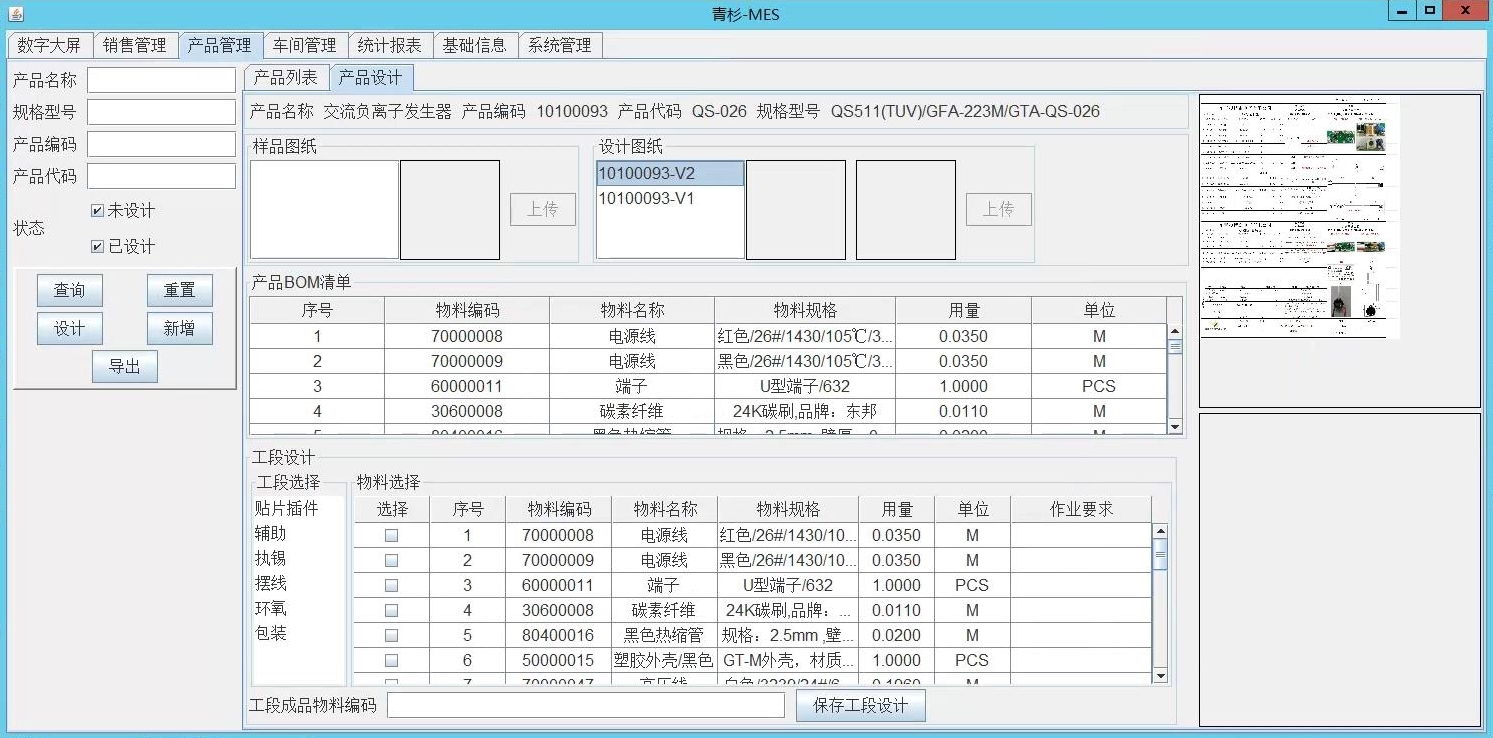This screenshot has height=738, width=1493.
Task: Select drawing 10100093-V1 in 设计图纸 list
Action: 646,199
